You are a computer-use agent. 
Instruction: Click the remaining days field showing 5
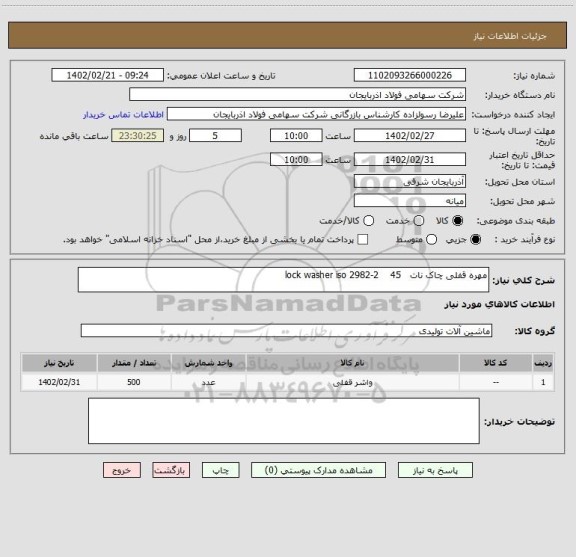(x=215, y=136)
